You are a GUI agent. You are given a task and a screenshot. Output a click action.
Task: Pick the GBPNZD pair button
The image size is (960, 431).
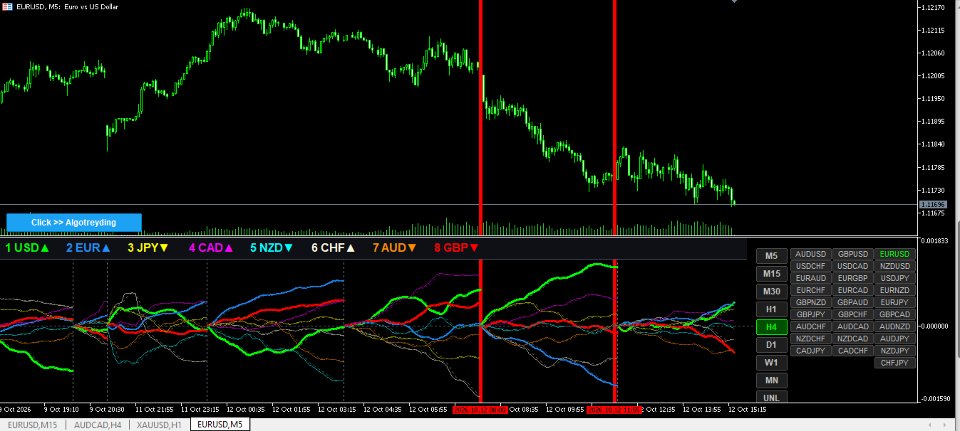pos(811,302)
